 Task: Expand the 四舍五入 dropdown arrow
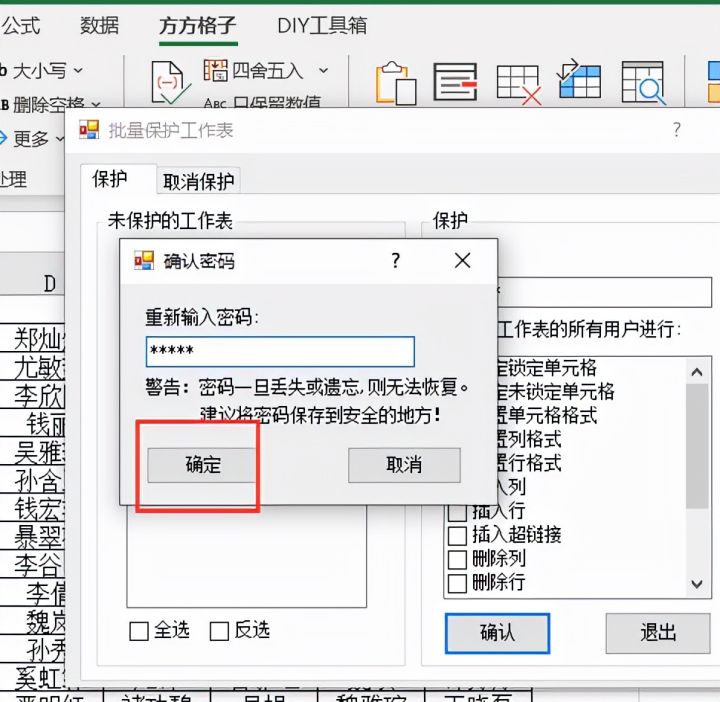(x=324, y=71)
